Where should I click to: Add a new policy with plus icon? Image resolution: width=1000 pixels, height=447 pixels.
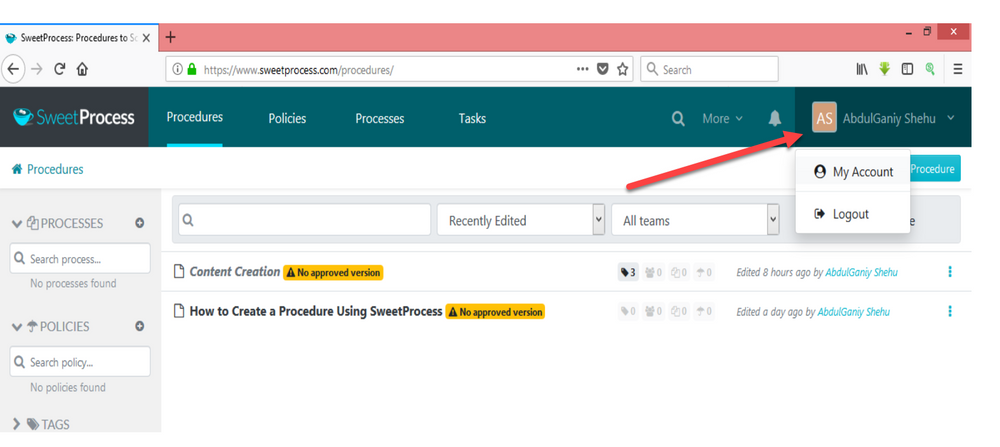point(140,326)
